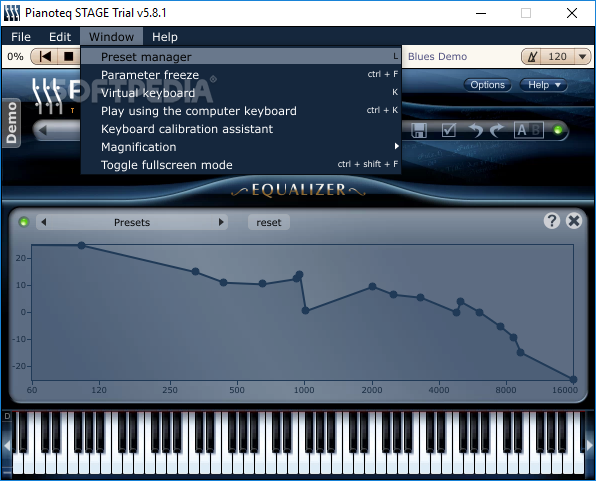Image resolution: width=596 pixels, height=481 pixels.
Task: Open the Help menu in menu bar
Action: coord(165,37)
